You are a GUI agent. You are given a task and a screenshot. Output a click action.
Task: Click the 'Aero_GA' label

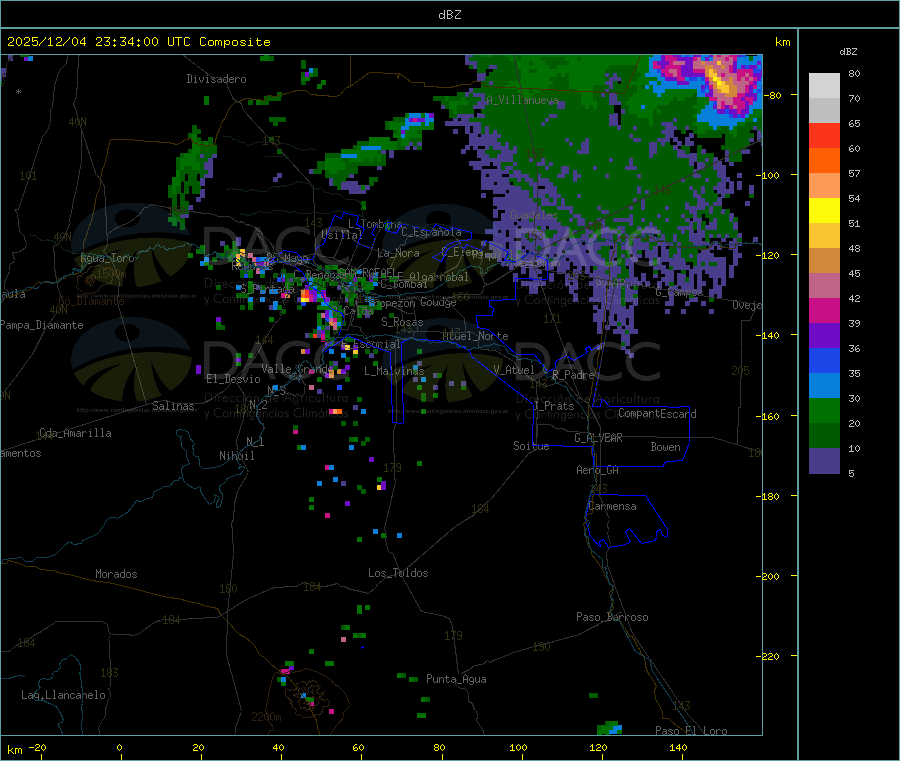(x=597, y=470)
